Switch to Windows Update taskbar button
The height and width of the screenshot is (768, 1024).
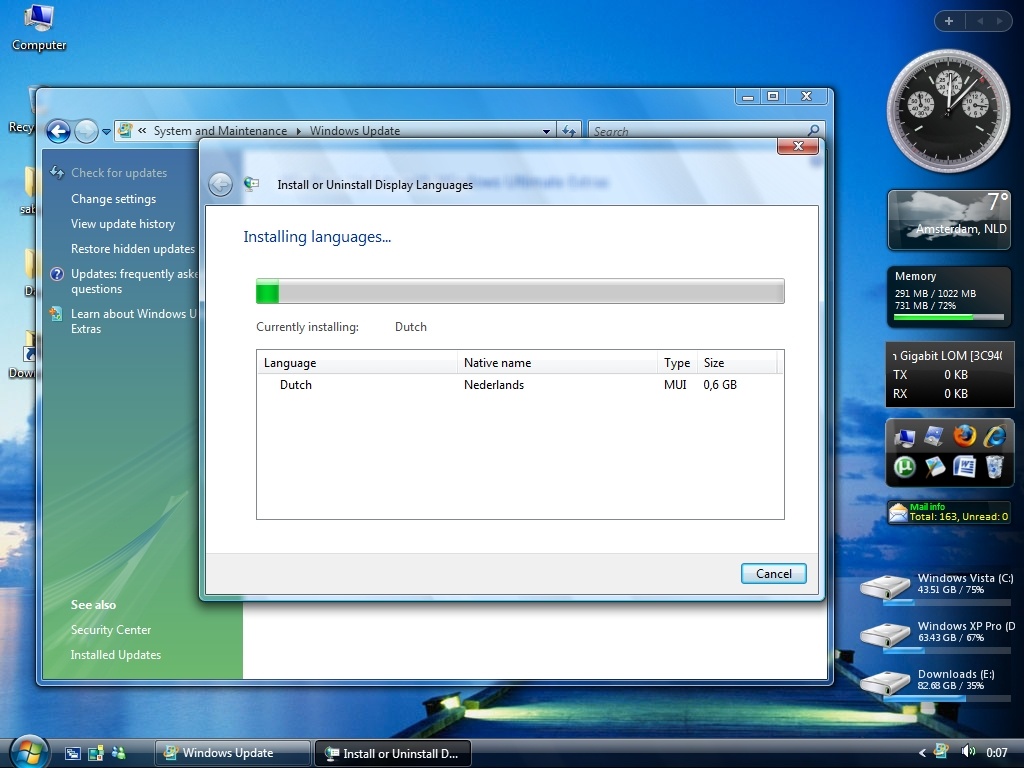pos(232,753)
